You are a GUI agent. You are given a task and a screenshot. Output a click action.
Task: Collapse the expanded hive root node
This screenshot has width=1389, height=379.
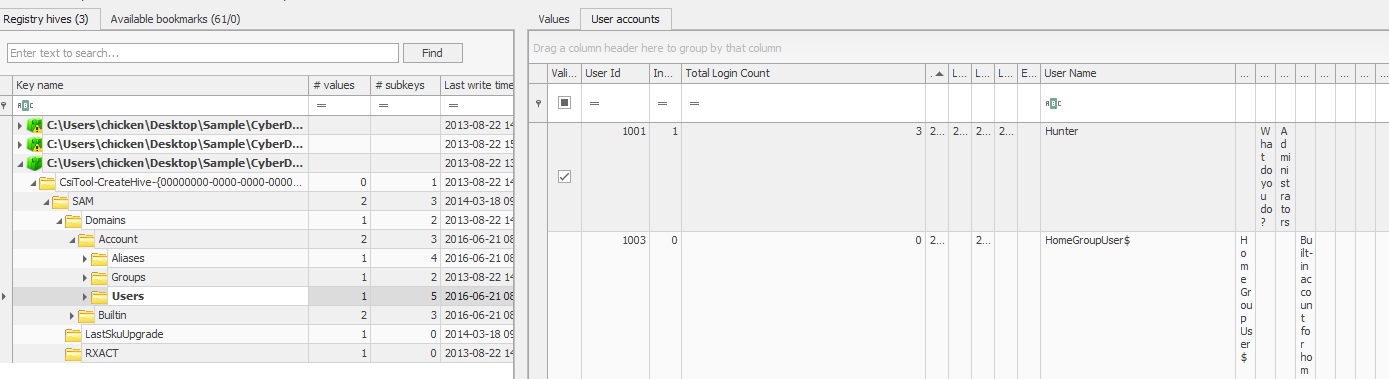20,163
